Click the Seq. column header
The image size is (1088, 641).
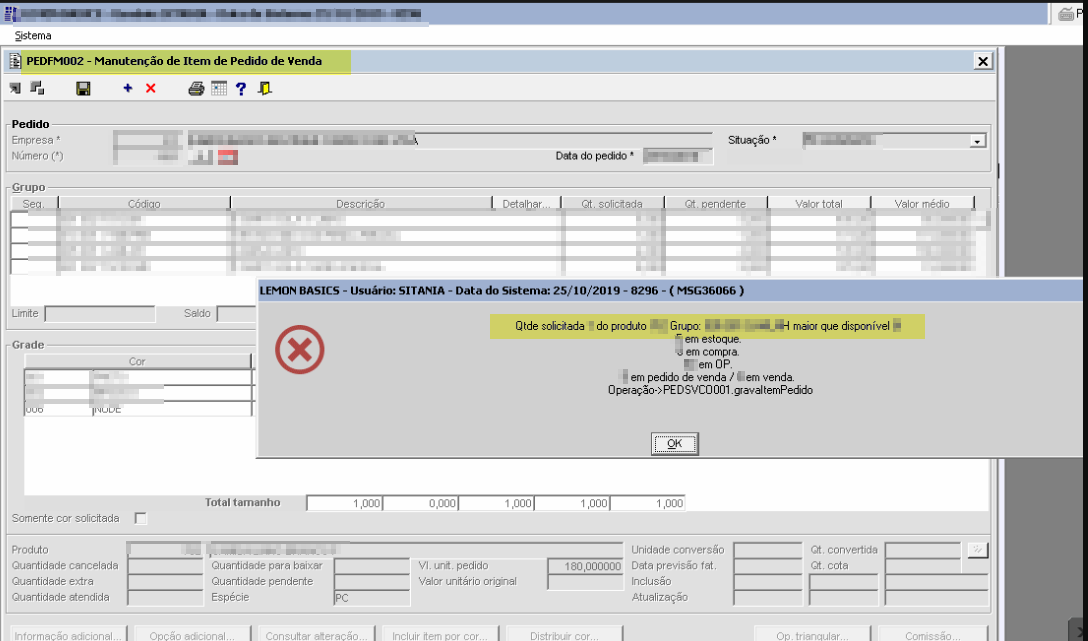(33, 203)
